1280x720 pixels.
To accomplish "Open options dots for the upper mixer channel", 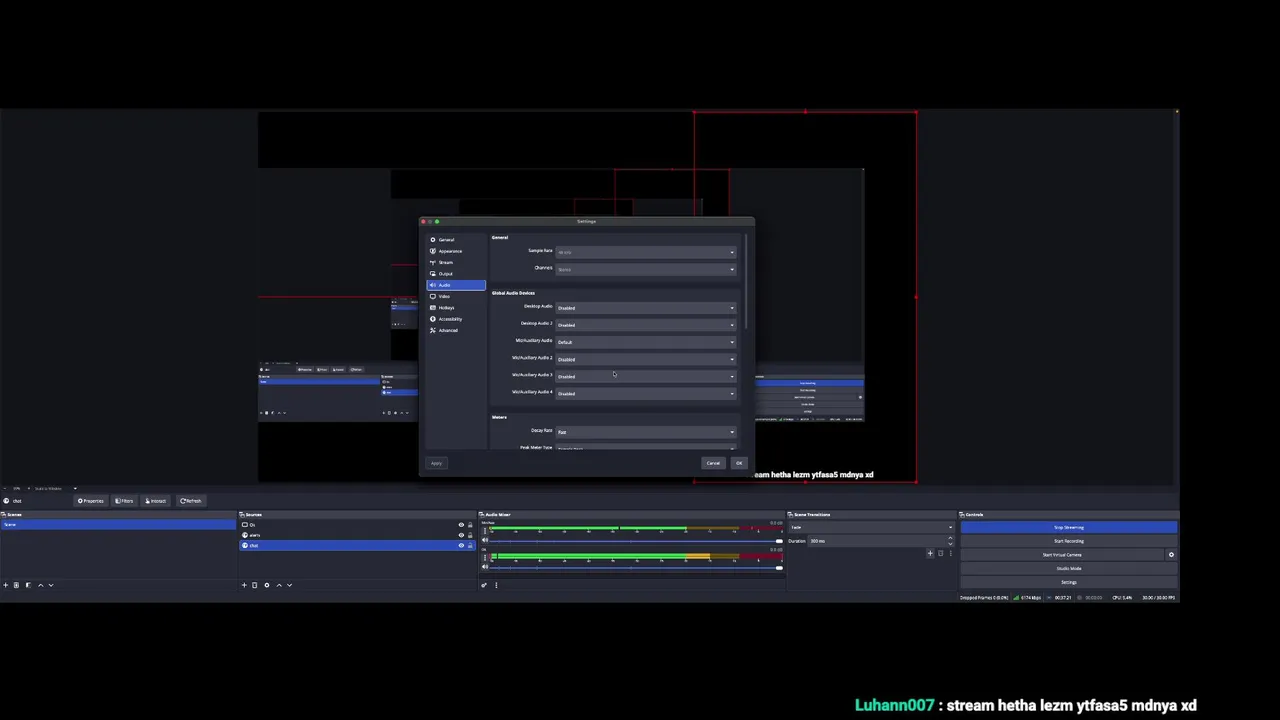I will pos(485,530).
